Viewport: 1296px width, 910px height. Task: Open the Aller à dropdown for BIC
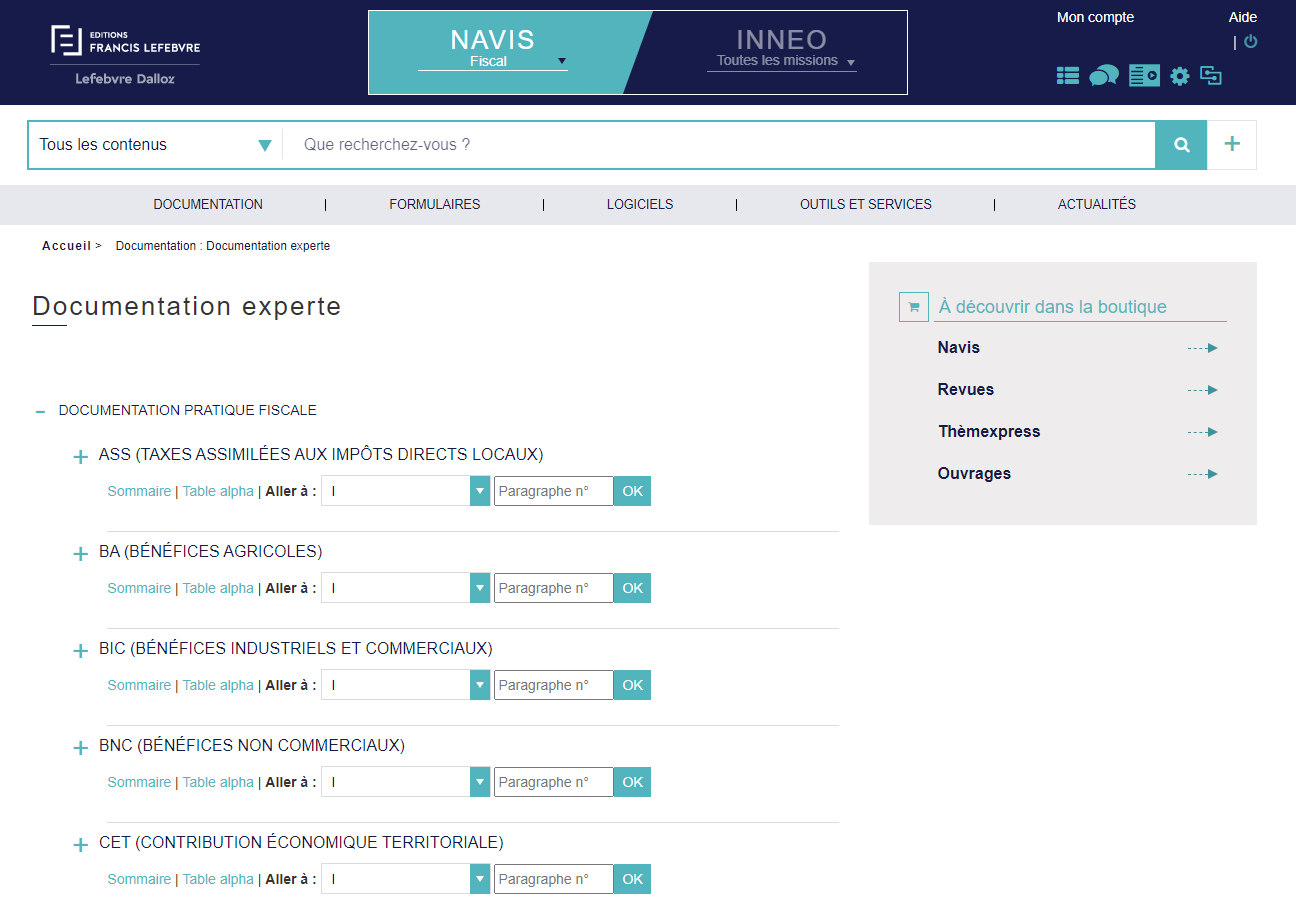pyautogui.click(x=406, y=685)
